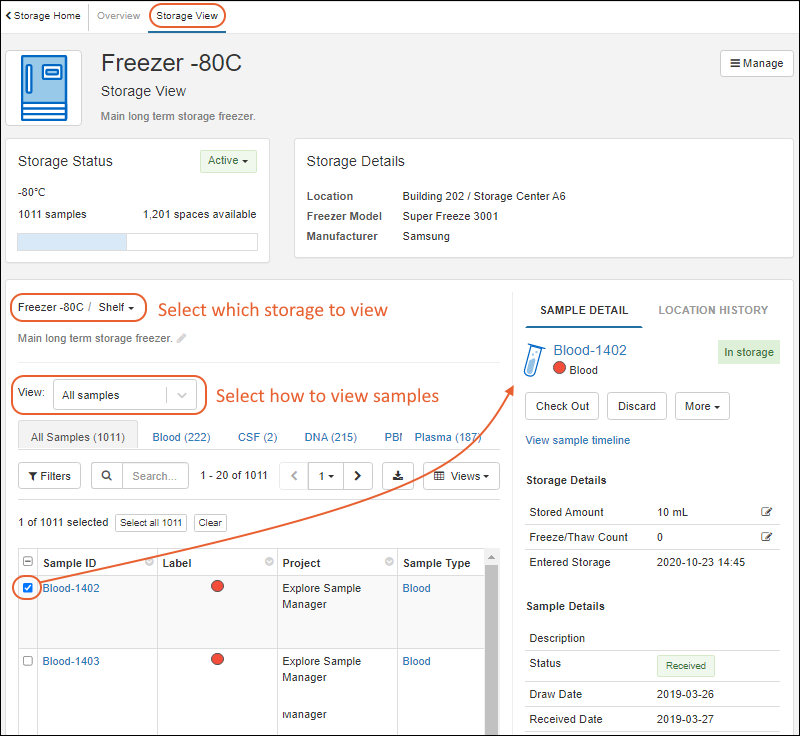Uncheck the Blood-1402 row checkbox
Viewport: 800px width, 736px height.
click(x=28, y=588)
